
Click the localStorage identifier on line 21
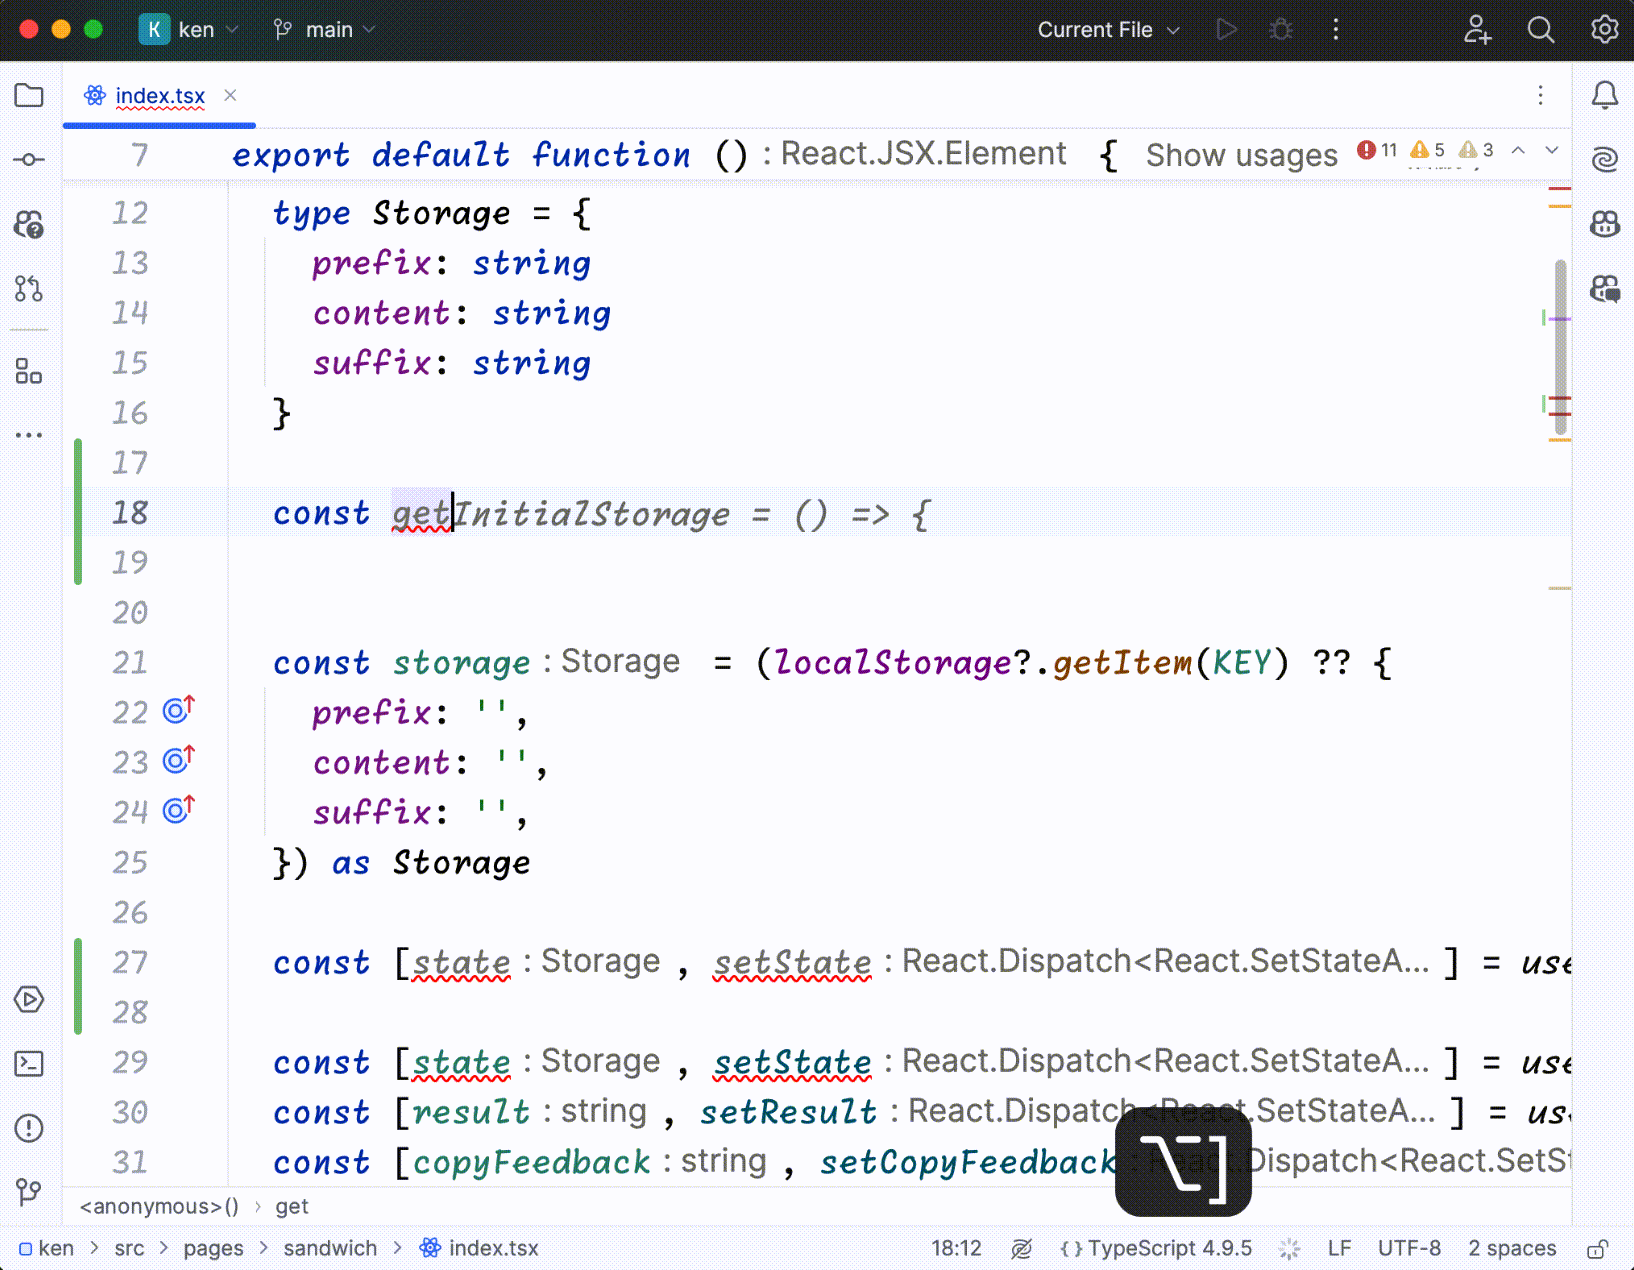[894, 662]
